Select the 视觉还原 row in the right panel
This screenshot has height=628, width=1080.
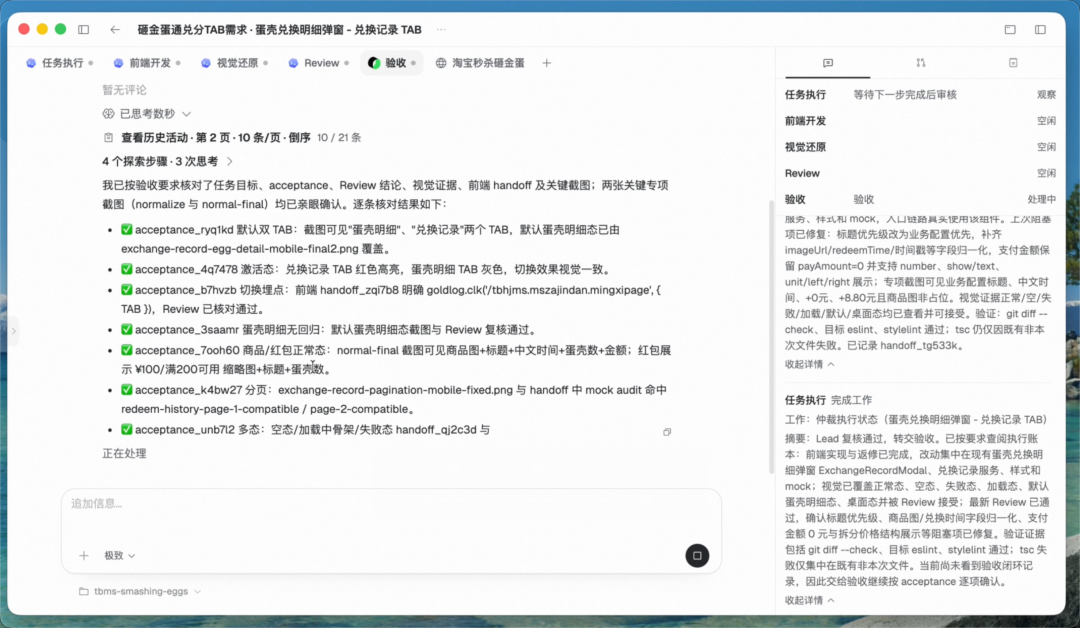tap(920, 147)
